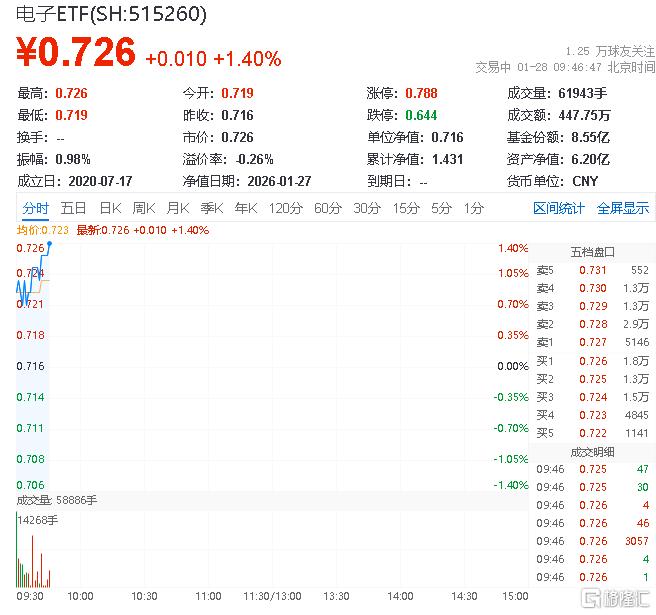
Task: Click 成交额 value 447.75万
Action: [584, 115]
